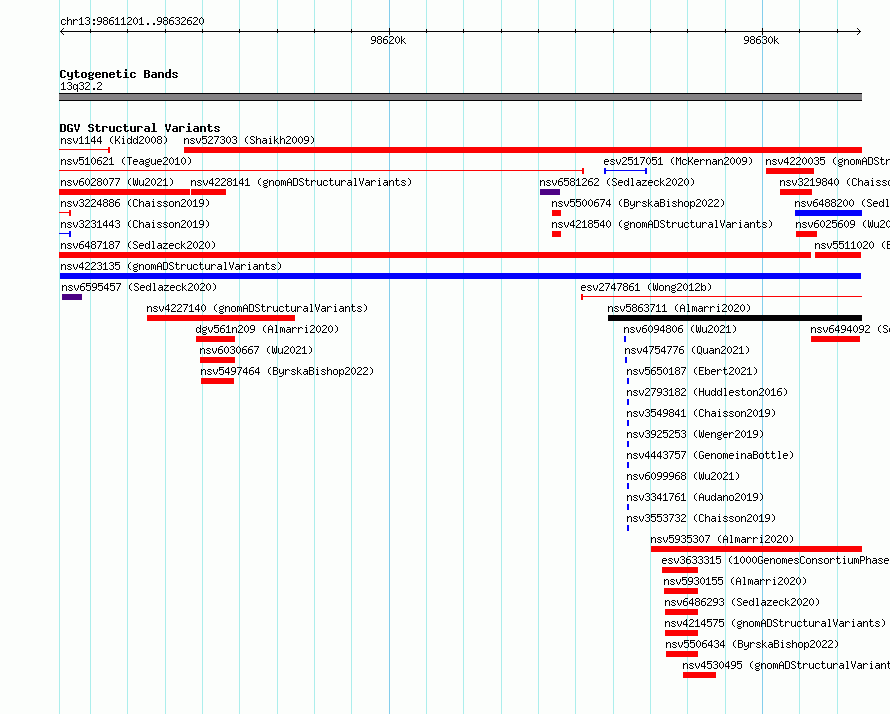
Task: Click the Cytogenetic Bands track title
Action: coord(119,74)
